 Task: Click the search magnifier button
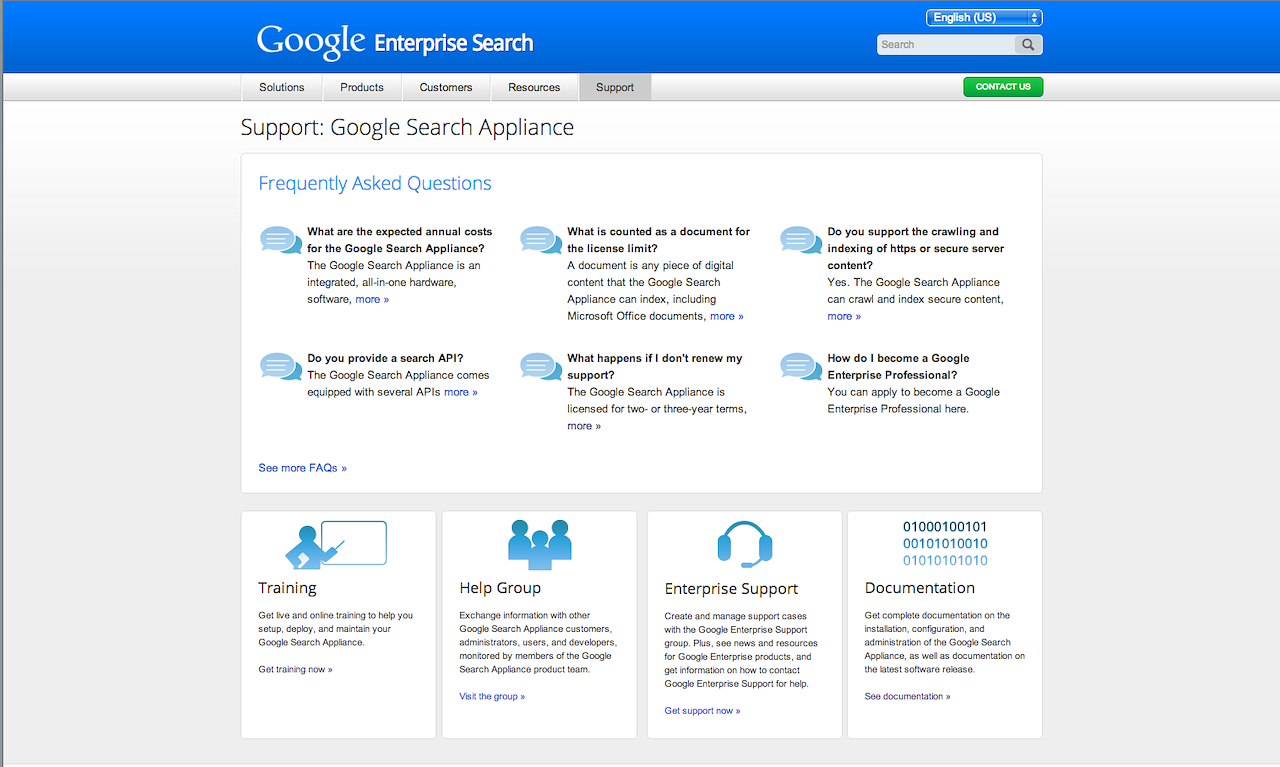tap(1028, 44)
